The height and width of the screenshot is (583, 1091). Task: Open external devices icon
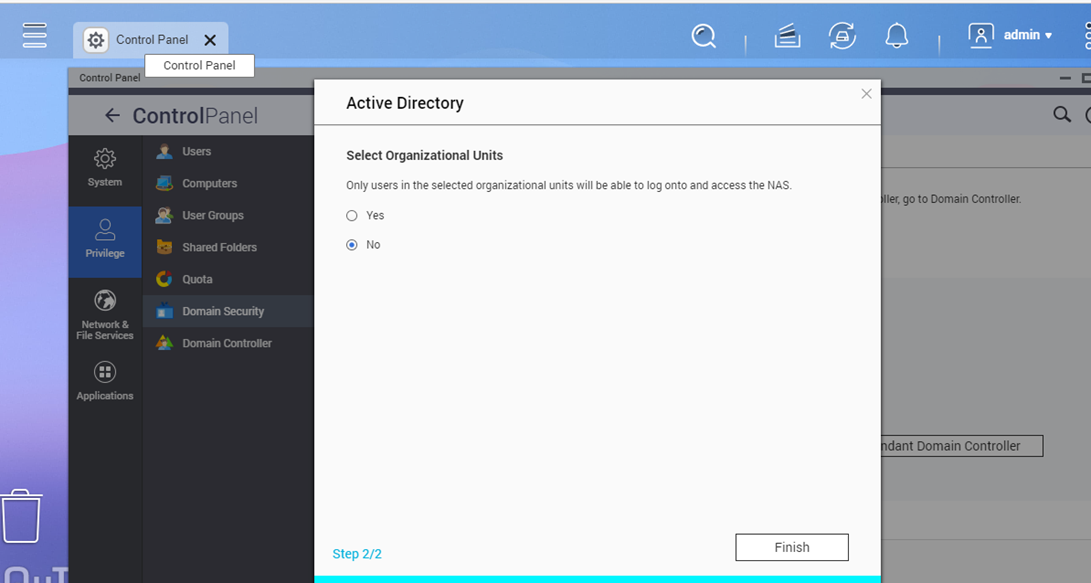pyautogui.click(x=842, y=35)
